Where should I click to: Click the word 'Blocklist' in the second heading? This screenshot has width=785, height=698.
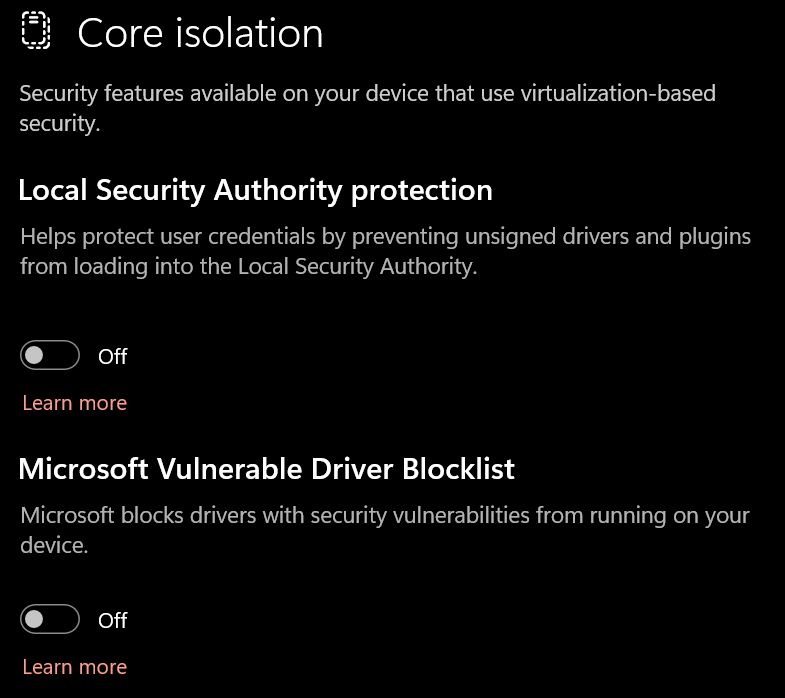459,469
